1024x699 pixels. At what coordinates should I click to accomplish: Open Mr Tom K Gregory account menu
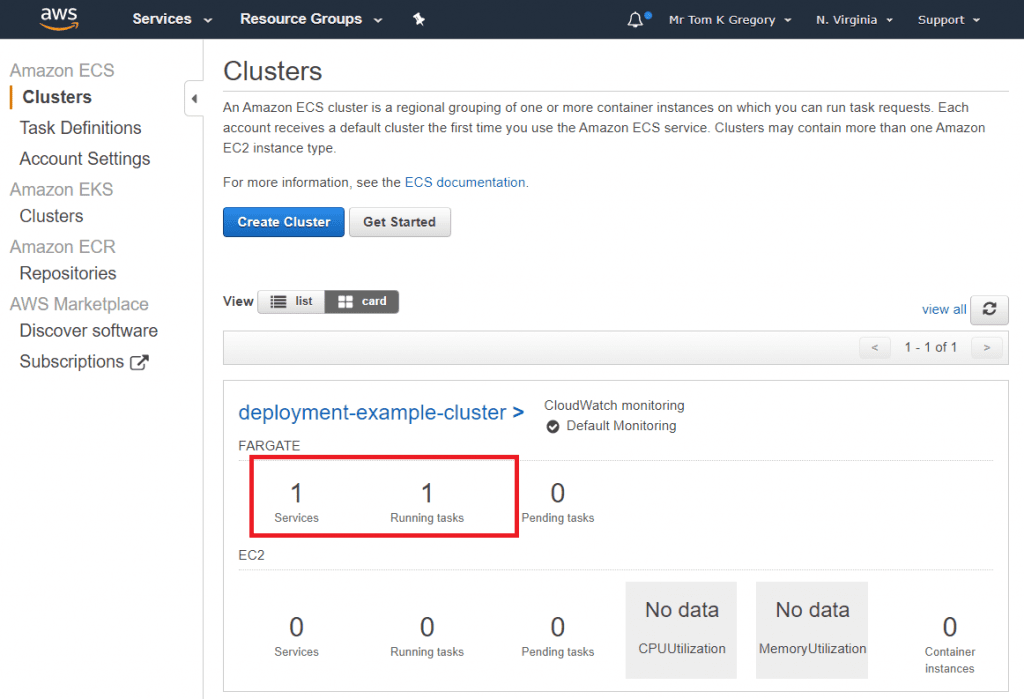tap(729, 20)
